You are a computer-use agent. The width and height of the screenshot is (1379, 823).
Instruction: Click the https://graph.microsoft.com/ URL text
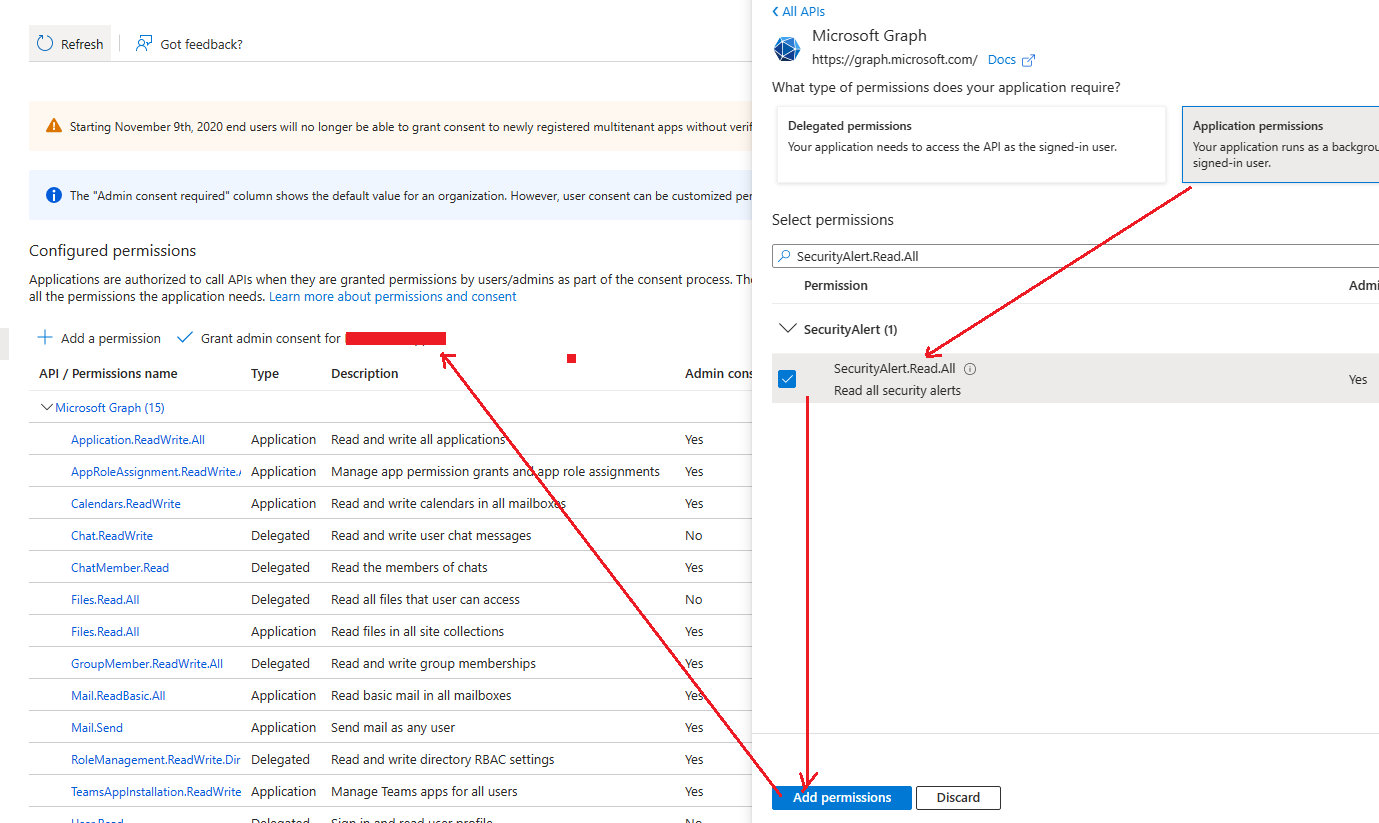(895, 60)
